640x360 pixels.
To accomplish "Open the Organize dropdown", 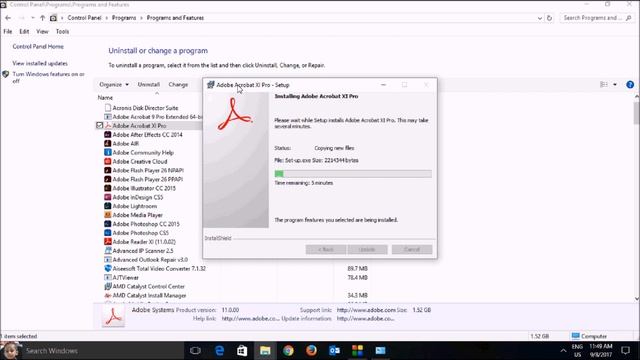I will pyautogui.click(x=114, y=84).
